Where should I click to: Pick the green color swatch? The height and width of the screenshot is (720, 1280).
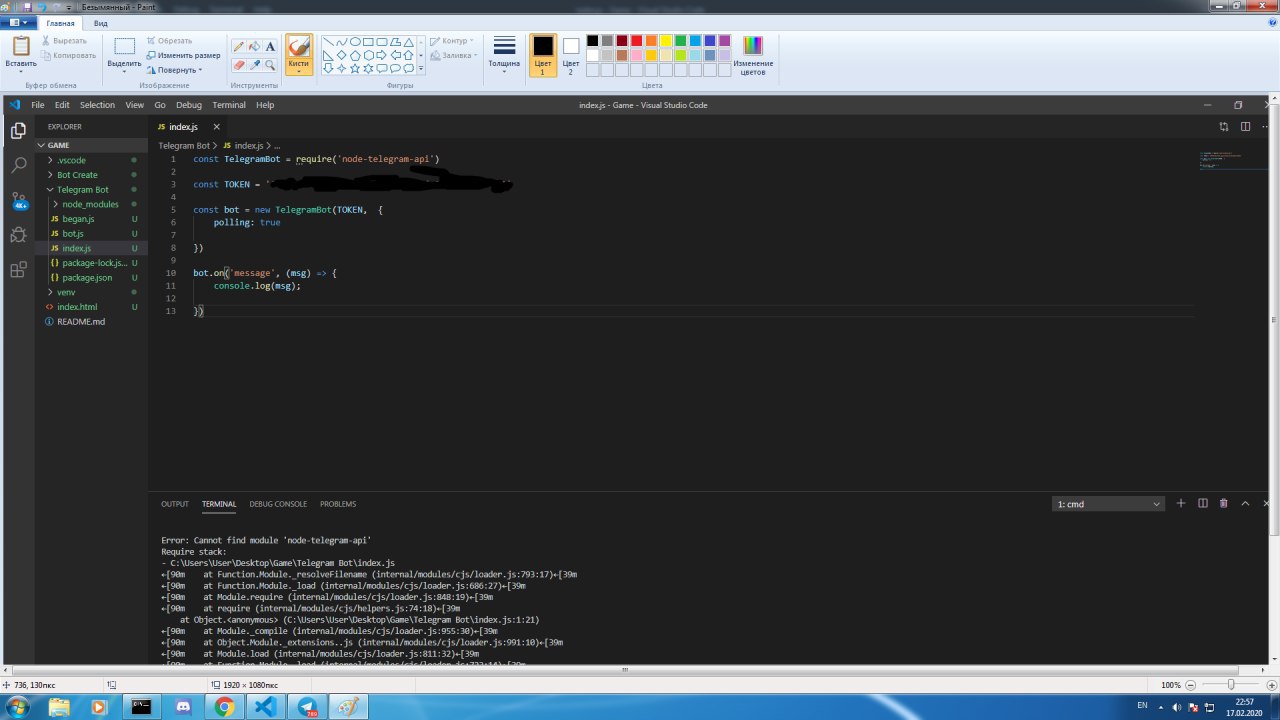coord(680,41)
